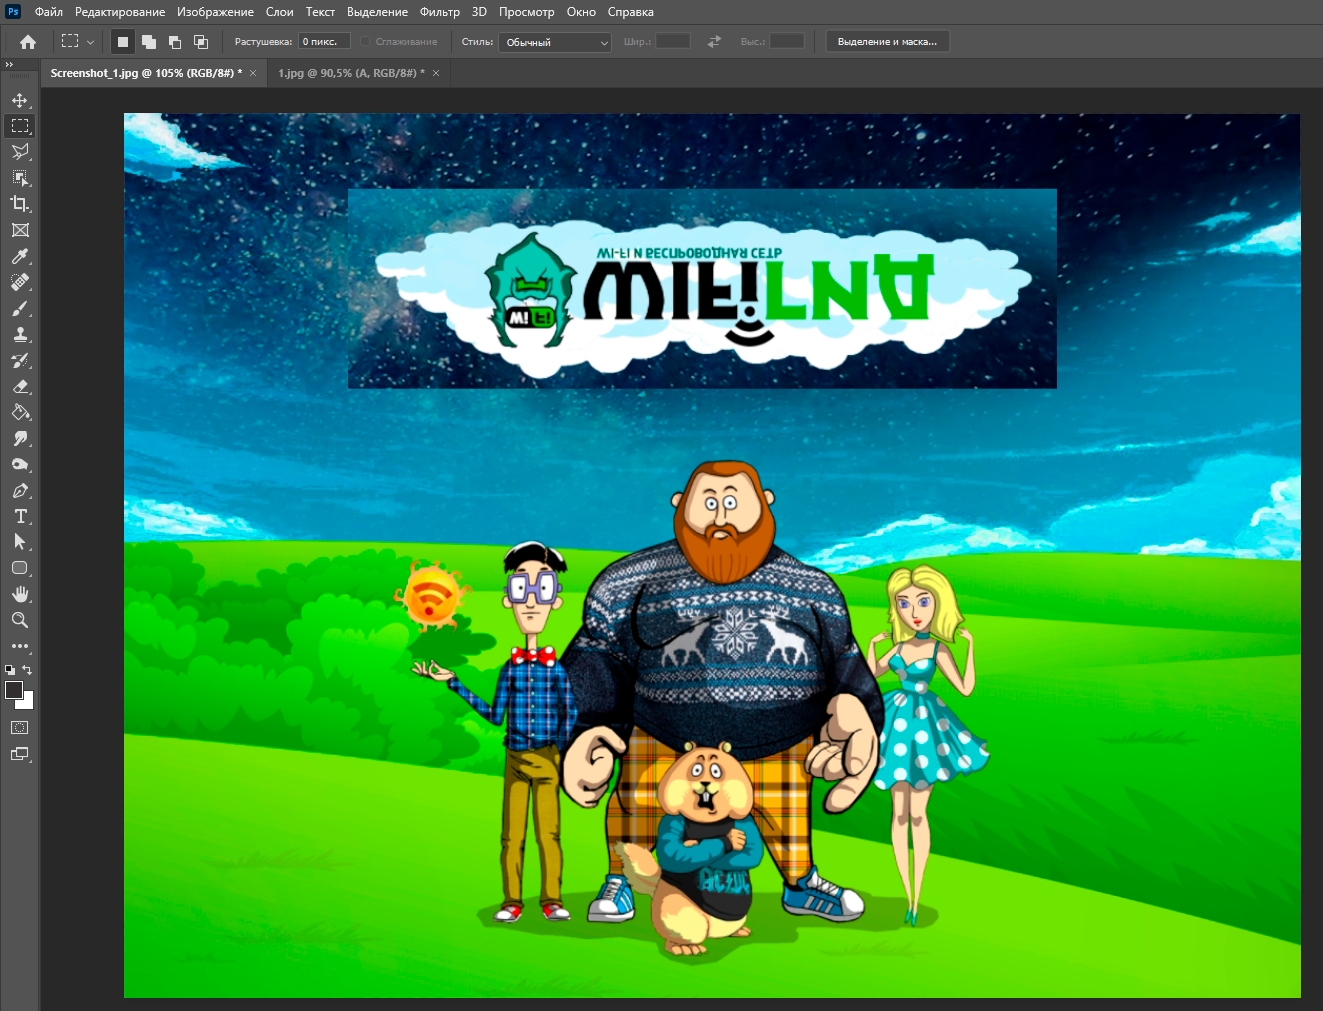
Task: Select the Move tool
Action: (x=20, y=100)
